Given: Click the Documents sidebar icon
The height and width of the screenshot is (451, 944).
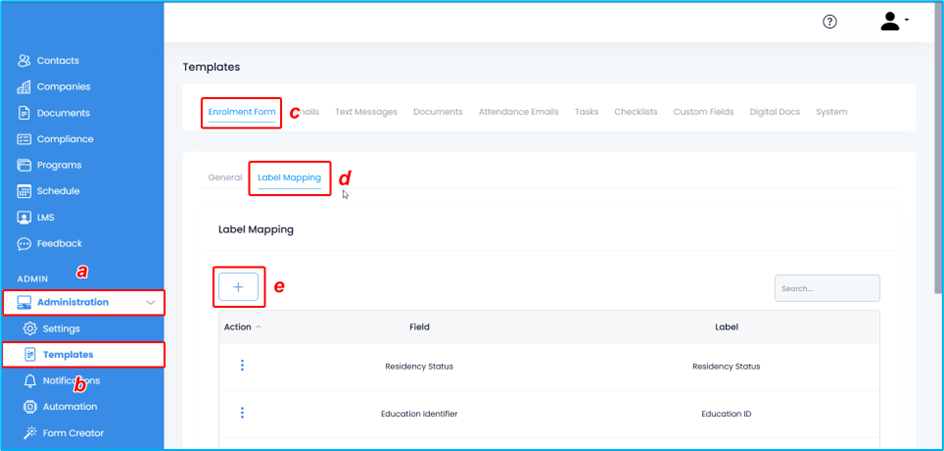Looking at the screenshot, I should pyautogui.click(x=24, y=113).
